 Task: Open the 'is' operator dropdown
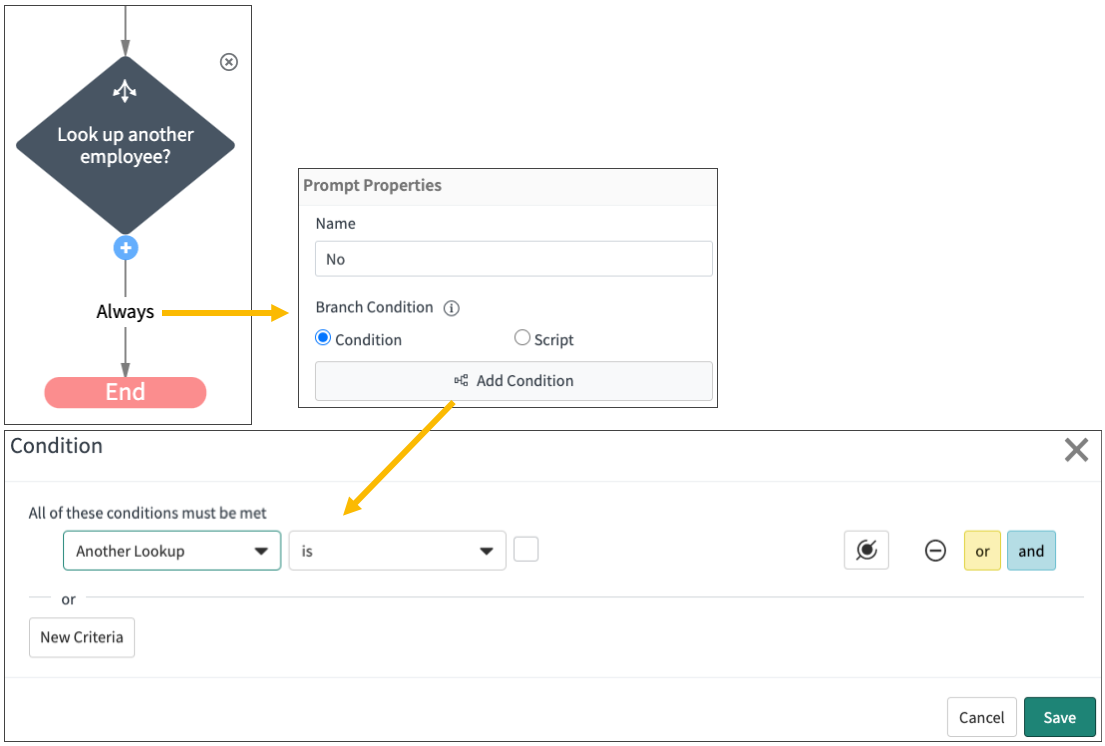click(397, 550)
